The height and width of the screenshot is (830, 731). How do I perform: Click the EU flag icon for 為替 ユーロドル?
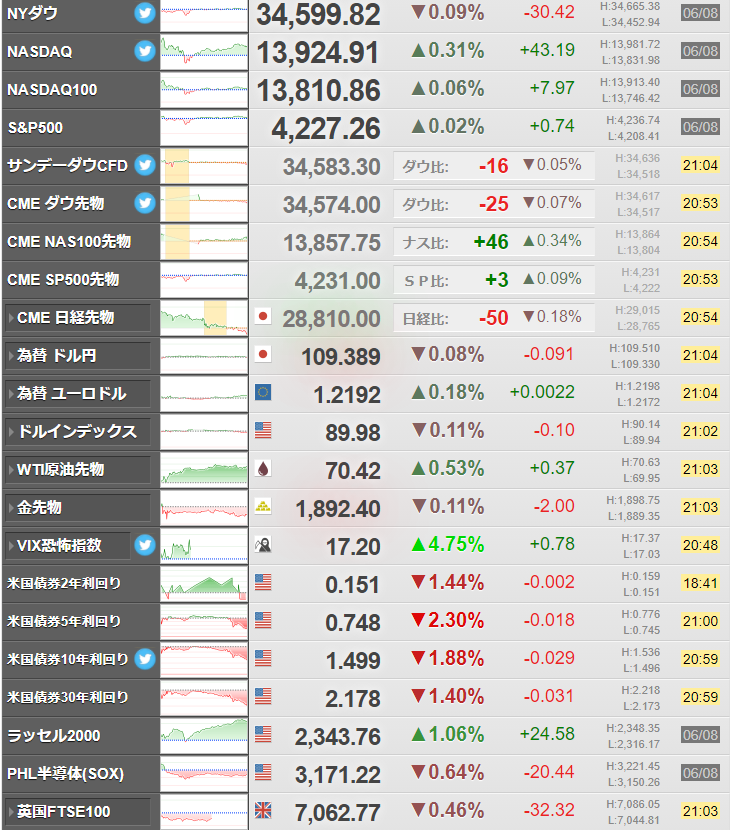click(x=263, y=392)
